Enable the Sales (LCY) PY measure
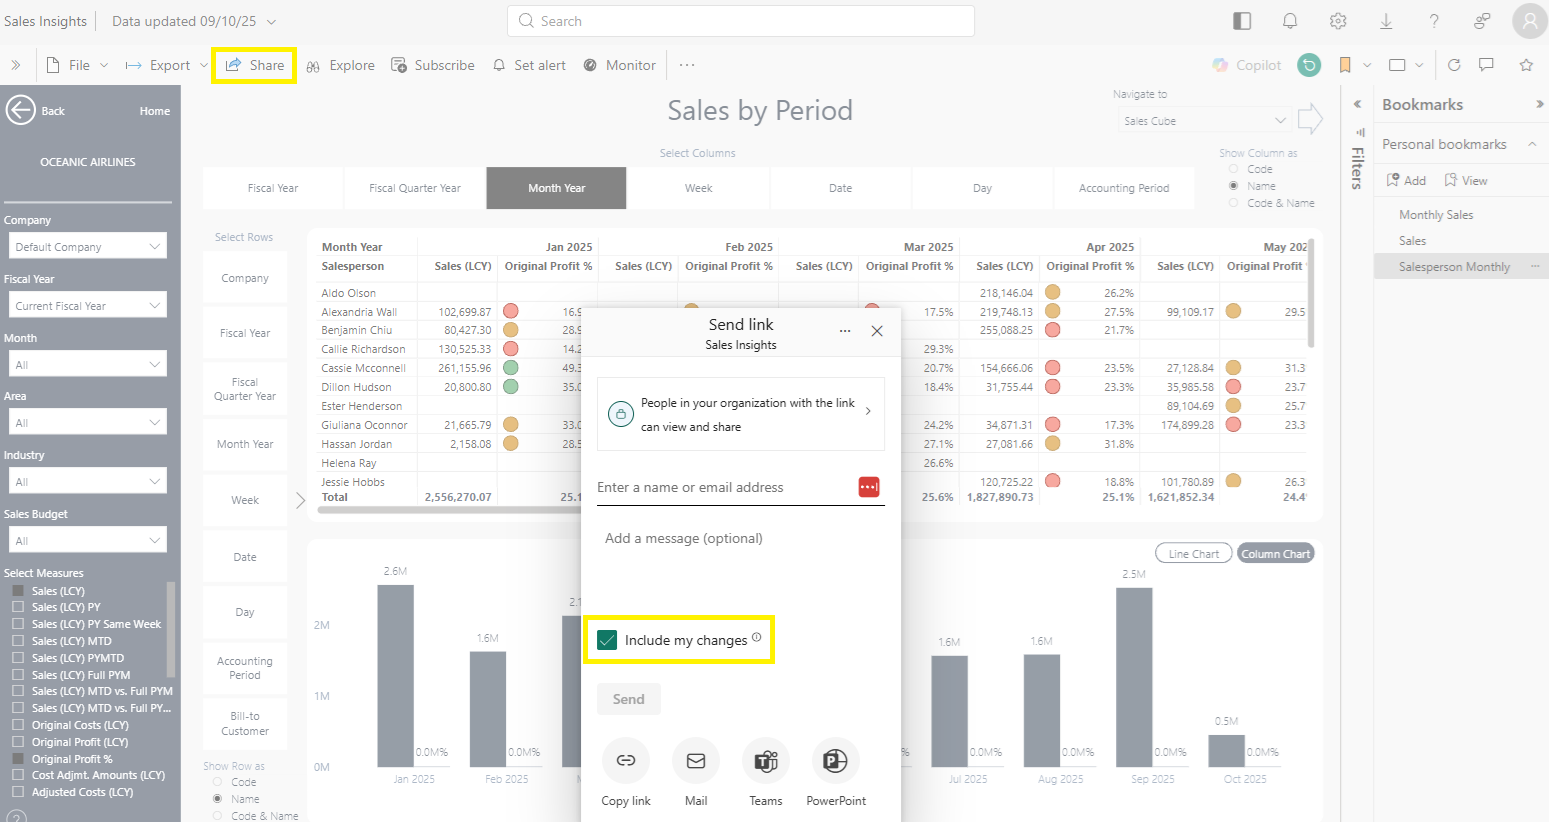This screenshot has width=1549, height=822. point(18,607)
